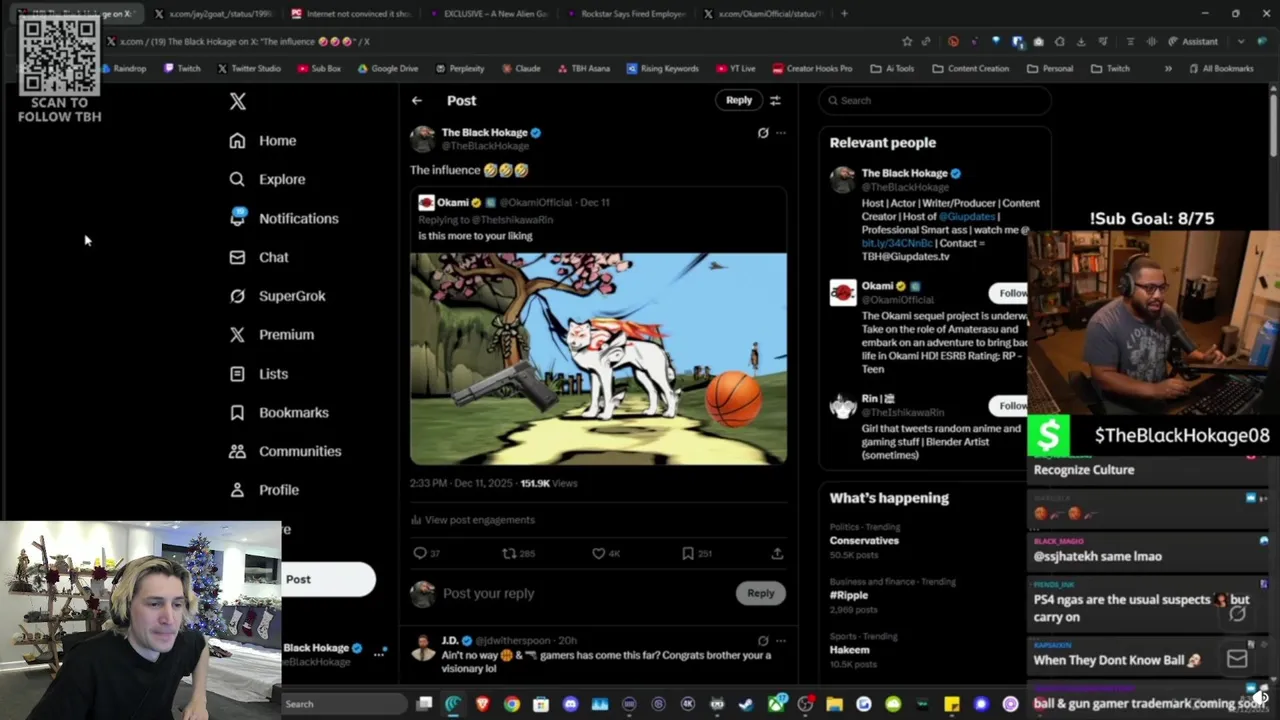Open the Assistant in browser toolbar
Image resolution: width=1280 pixels, height=720 pixels.
pyautogui.click(x=1193, y=42)
